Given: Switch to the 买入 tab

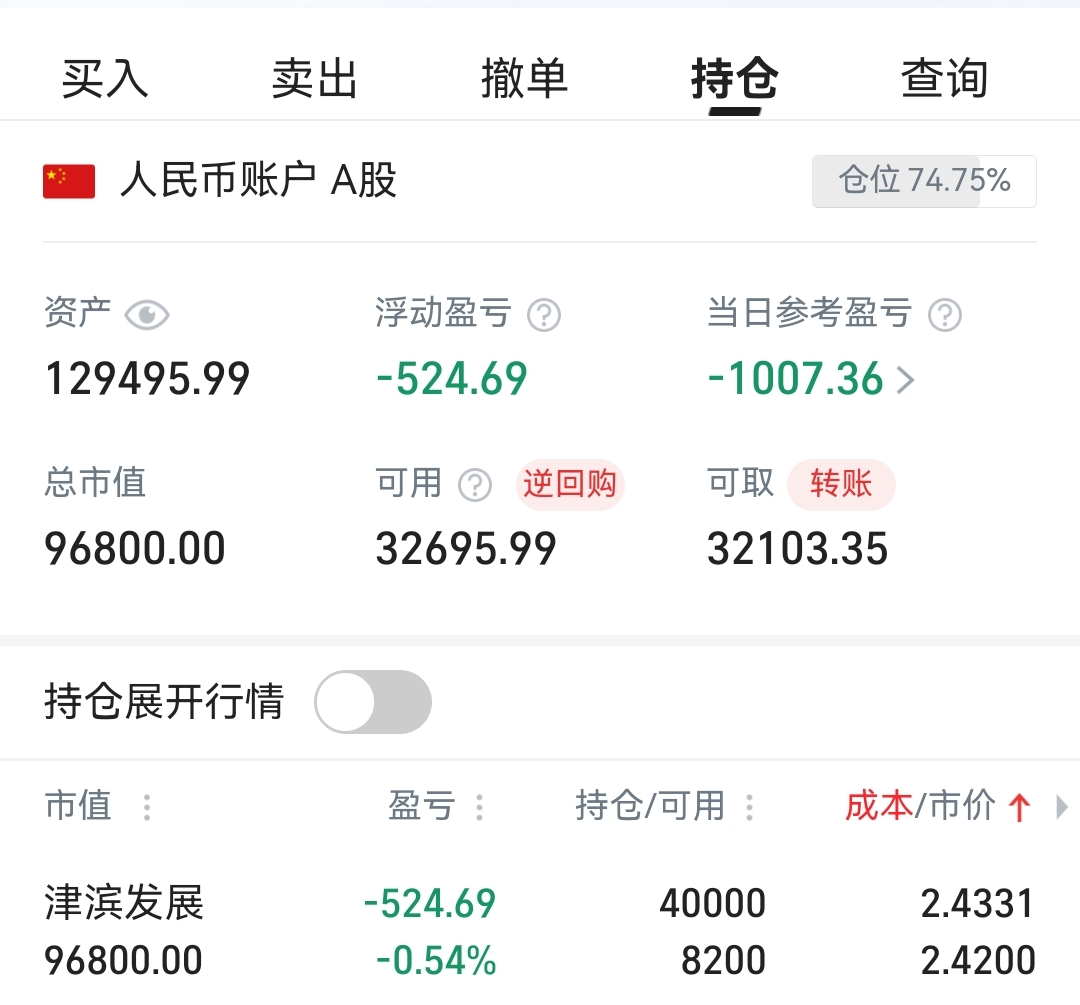Looking at the screenshot, I should 105,79.
